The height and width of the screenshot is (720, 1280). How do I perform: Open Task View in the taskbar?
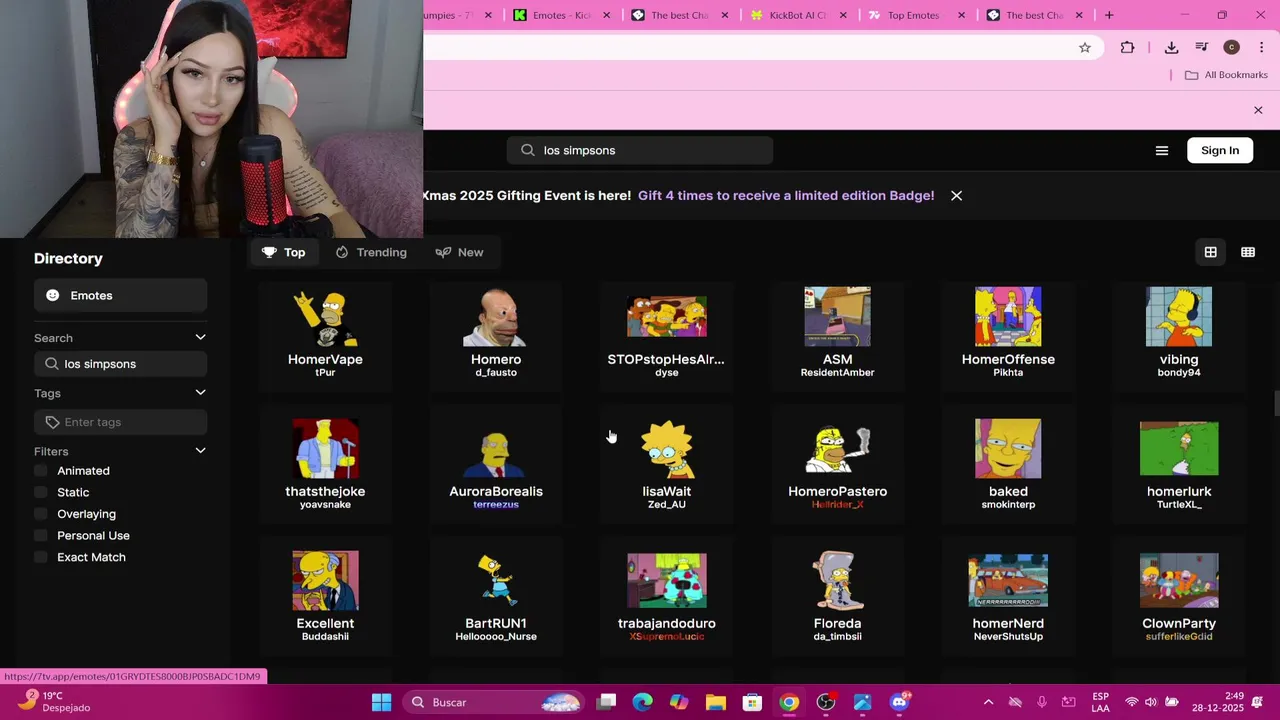click(x=607, y=702)
